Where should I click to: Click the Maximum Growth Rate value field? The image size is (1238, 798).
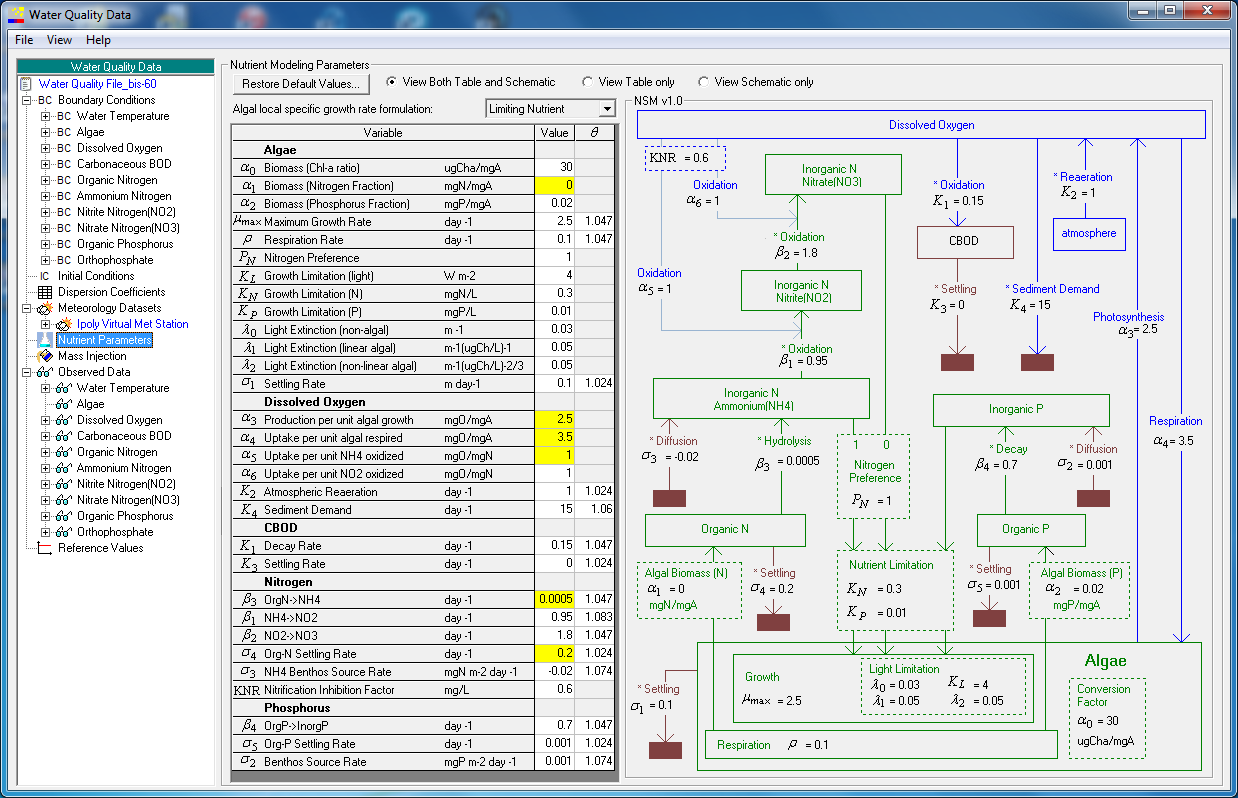[x=555, y=222]
